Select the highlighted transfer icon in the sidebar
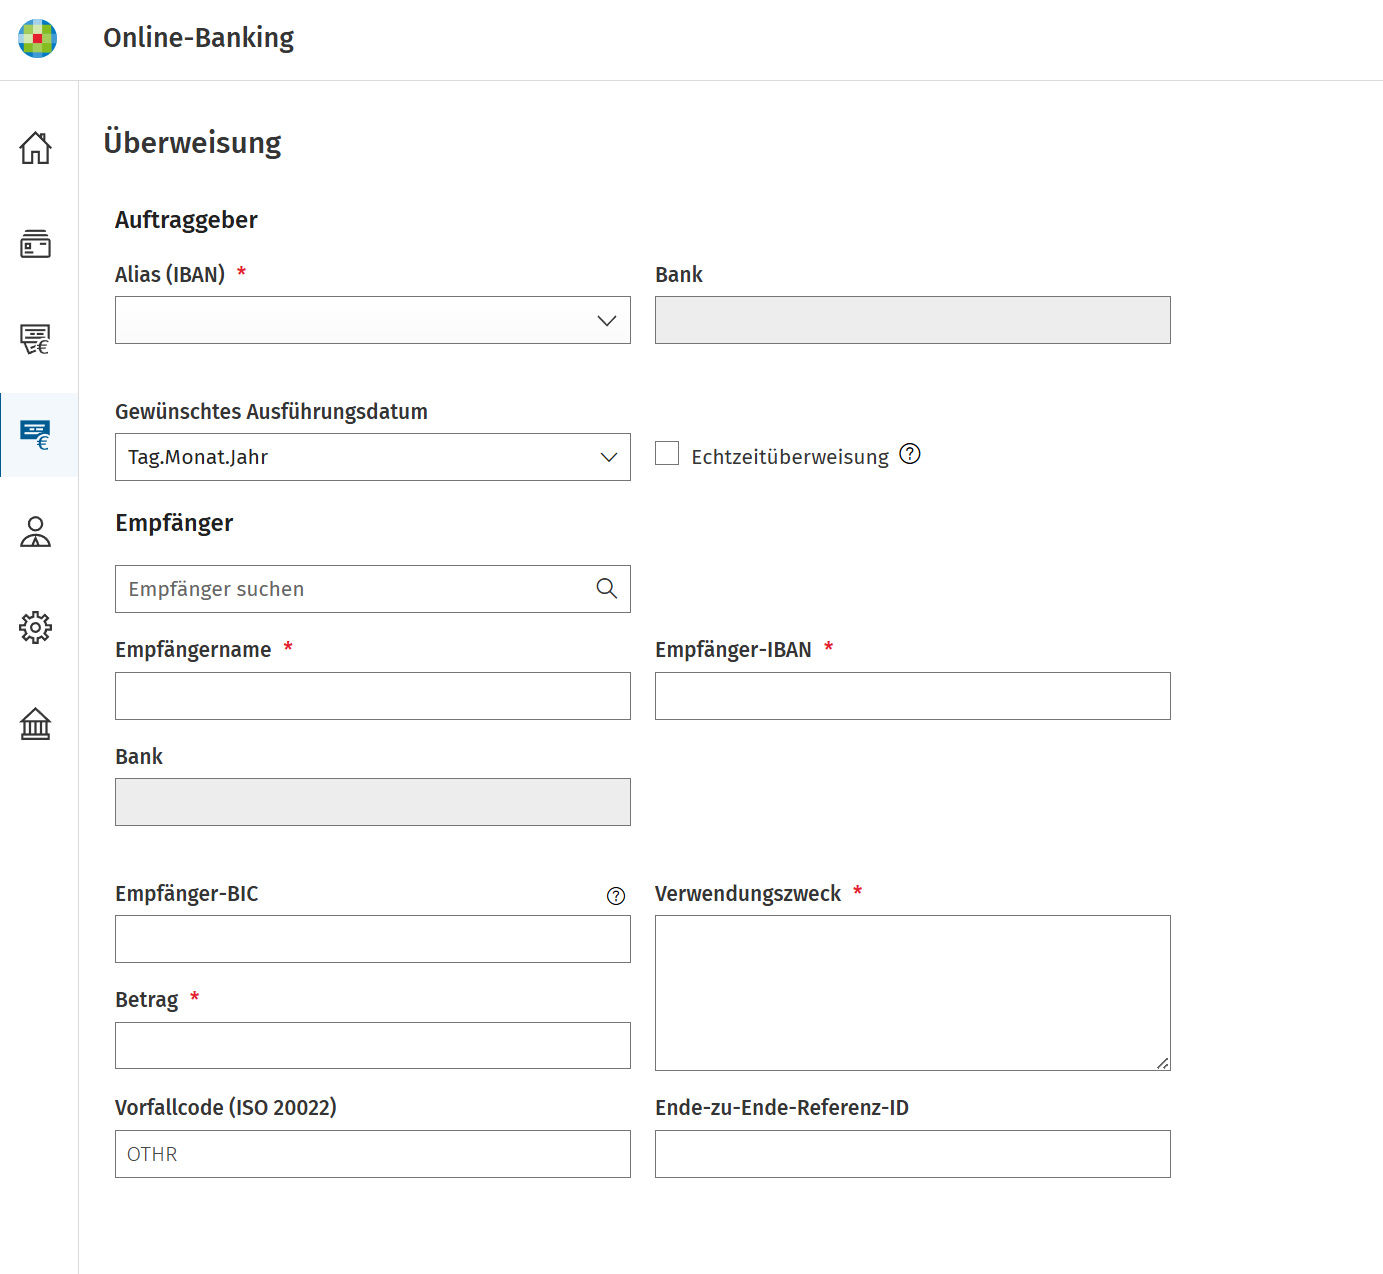 pos(36,435)
